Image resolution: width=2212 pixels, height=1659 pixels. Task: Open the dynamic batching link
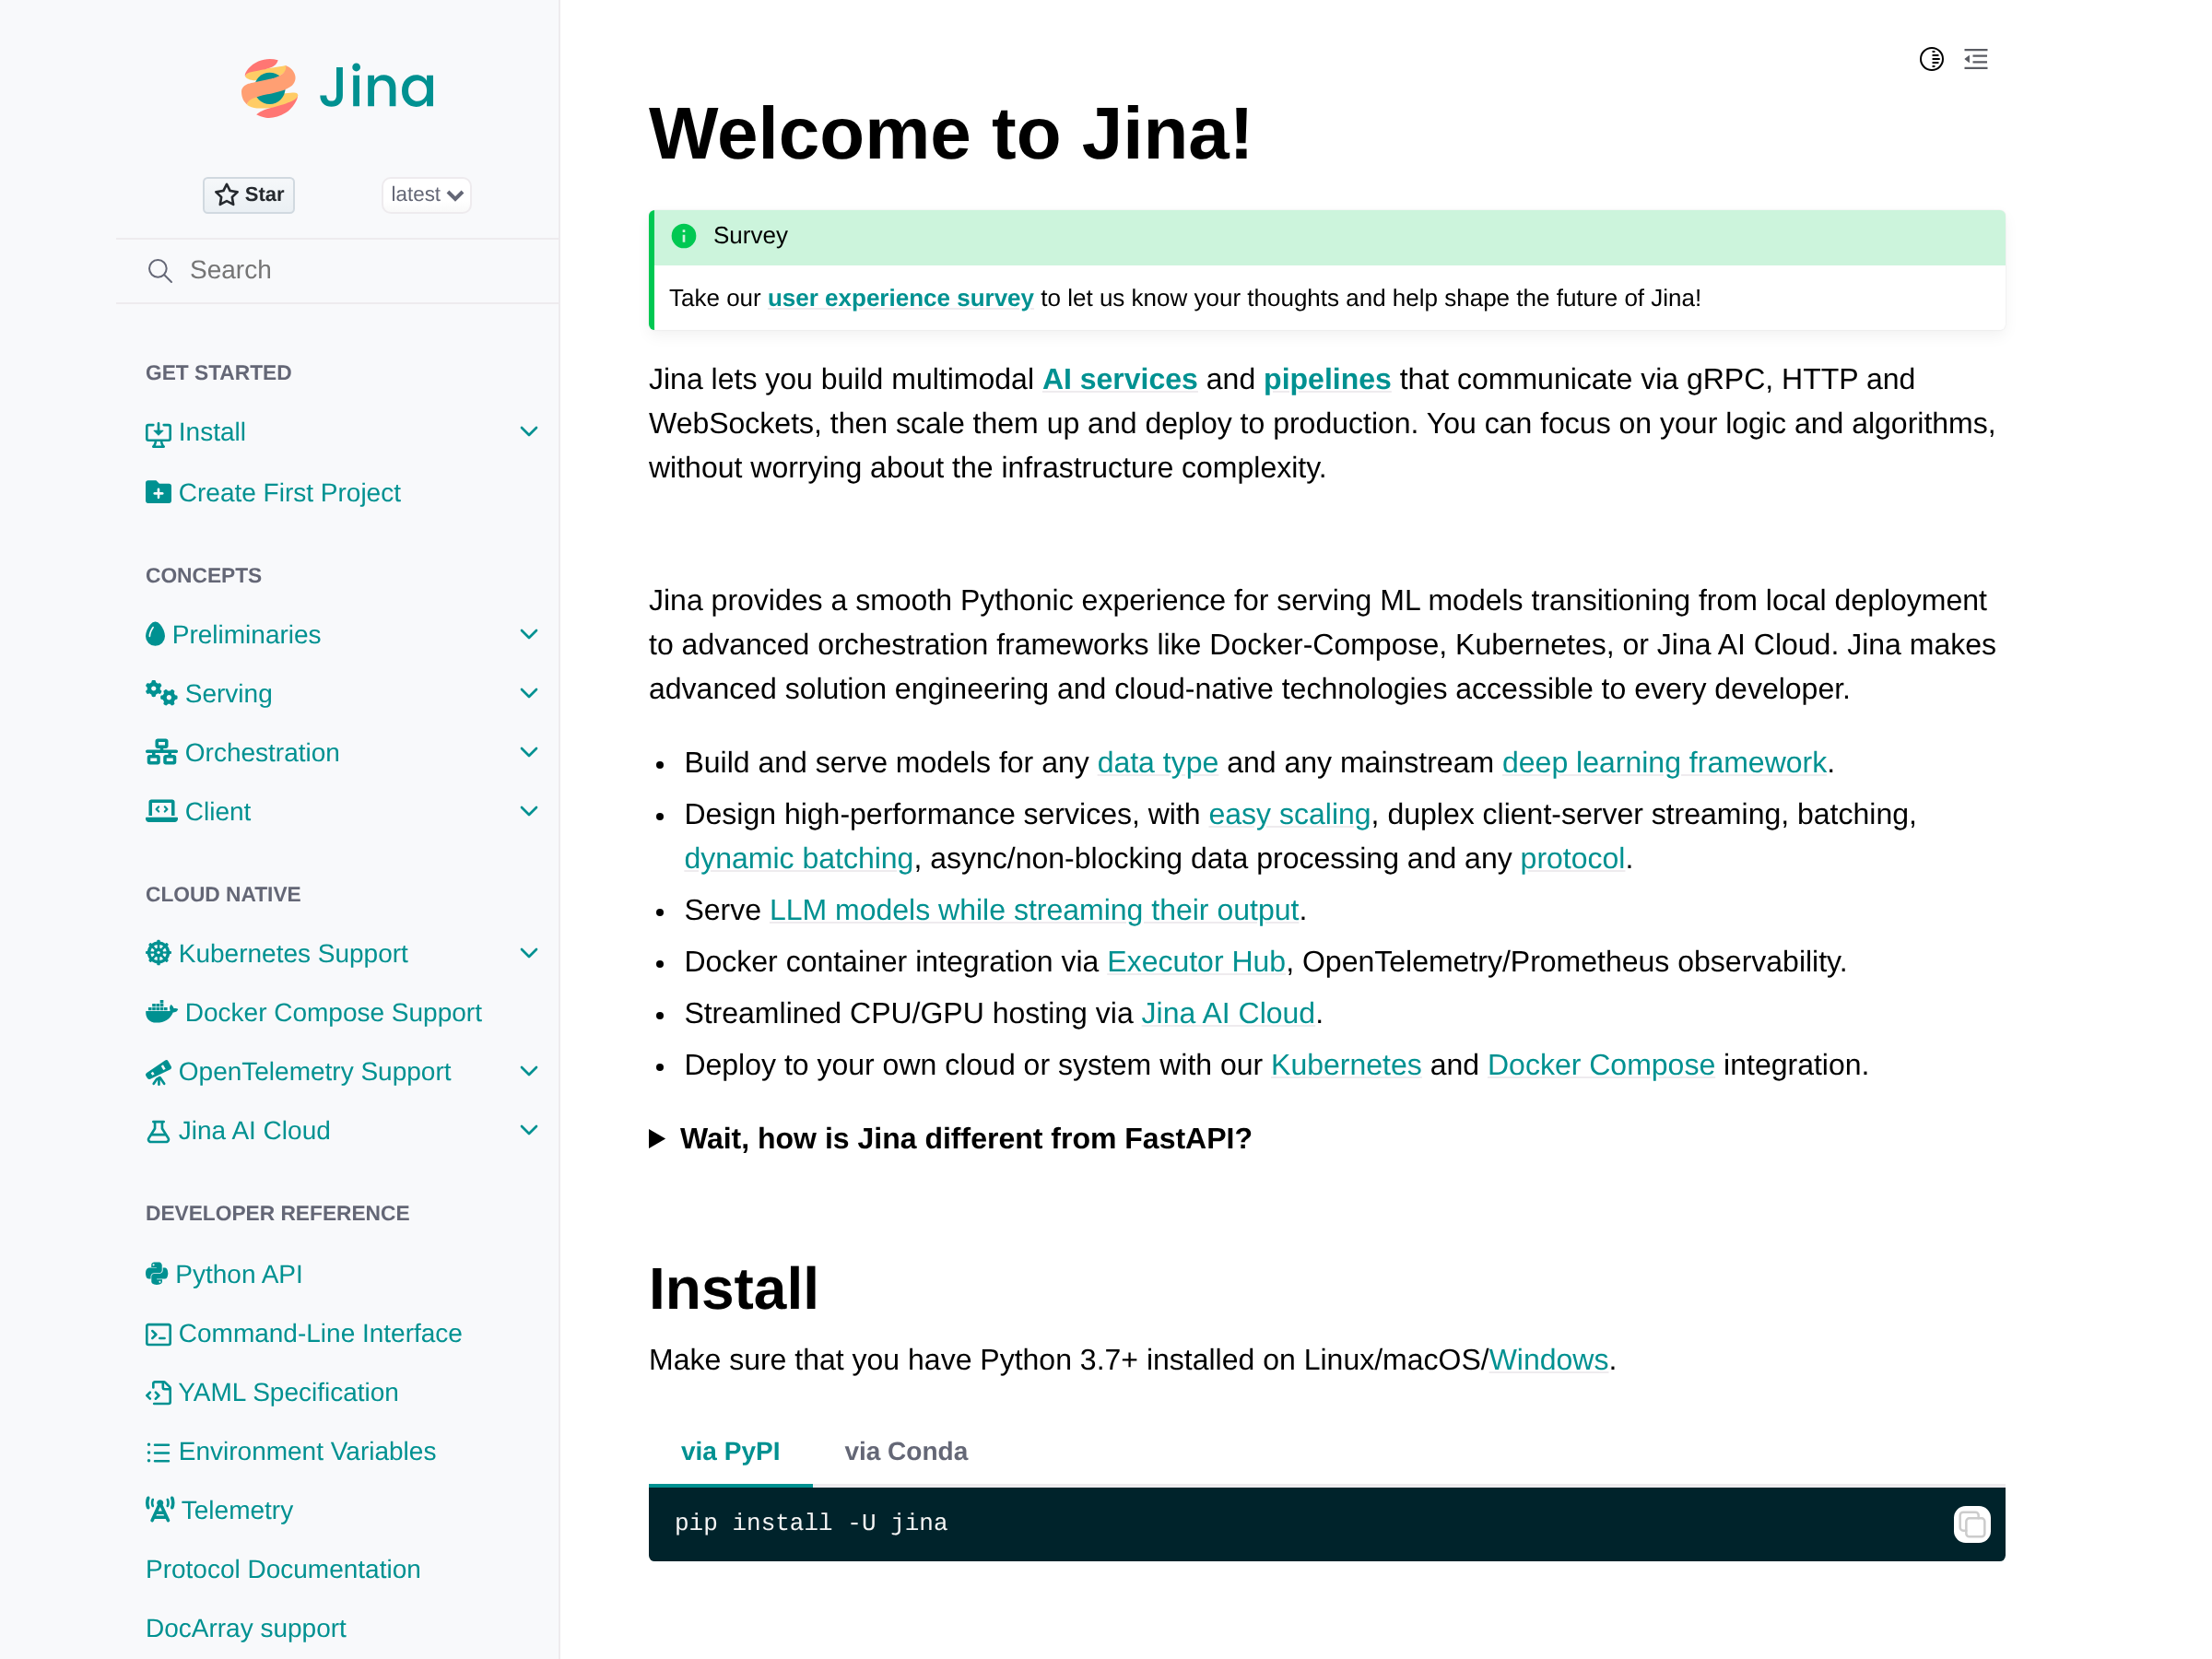click(x=798, y=859)
